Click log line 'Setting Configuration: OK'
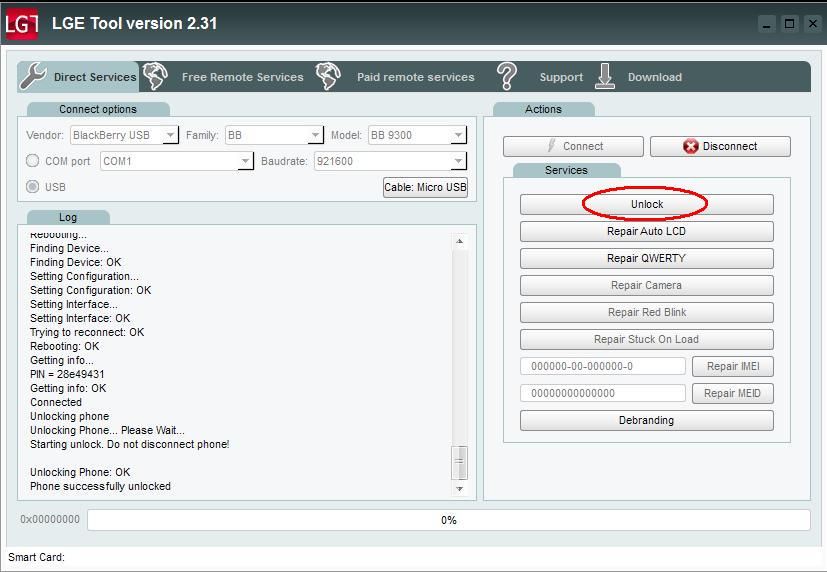The width and height of the screenshot is (827, 572). click(x=90, y=290)
